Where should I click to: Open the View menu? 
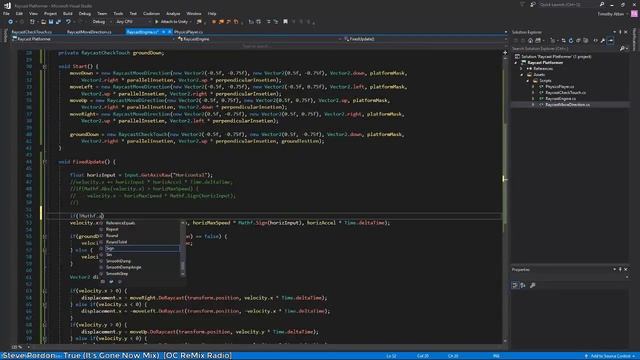tap(33, 13)
